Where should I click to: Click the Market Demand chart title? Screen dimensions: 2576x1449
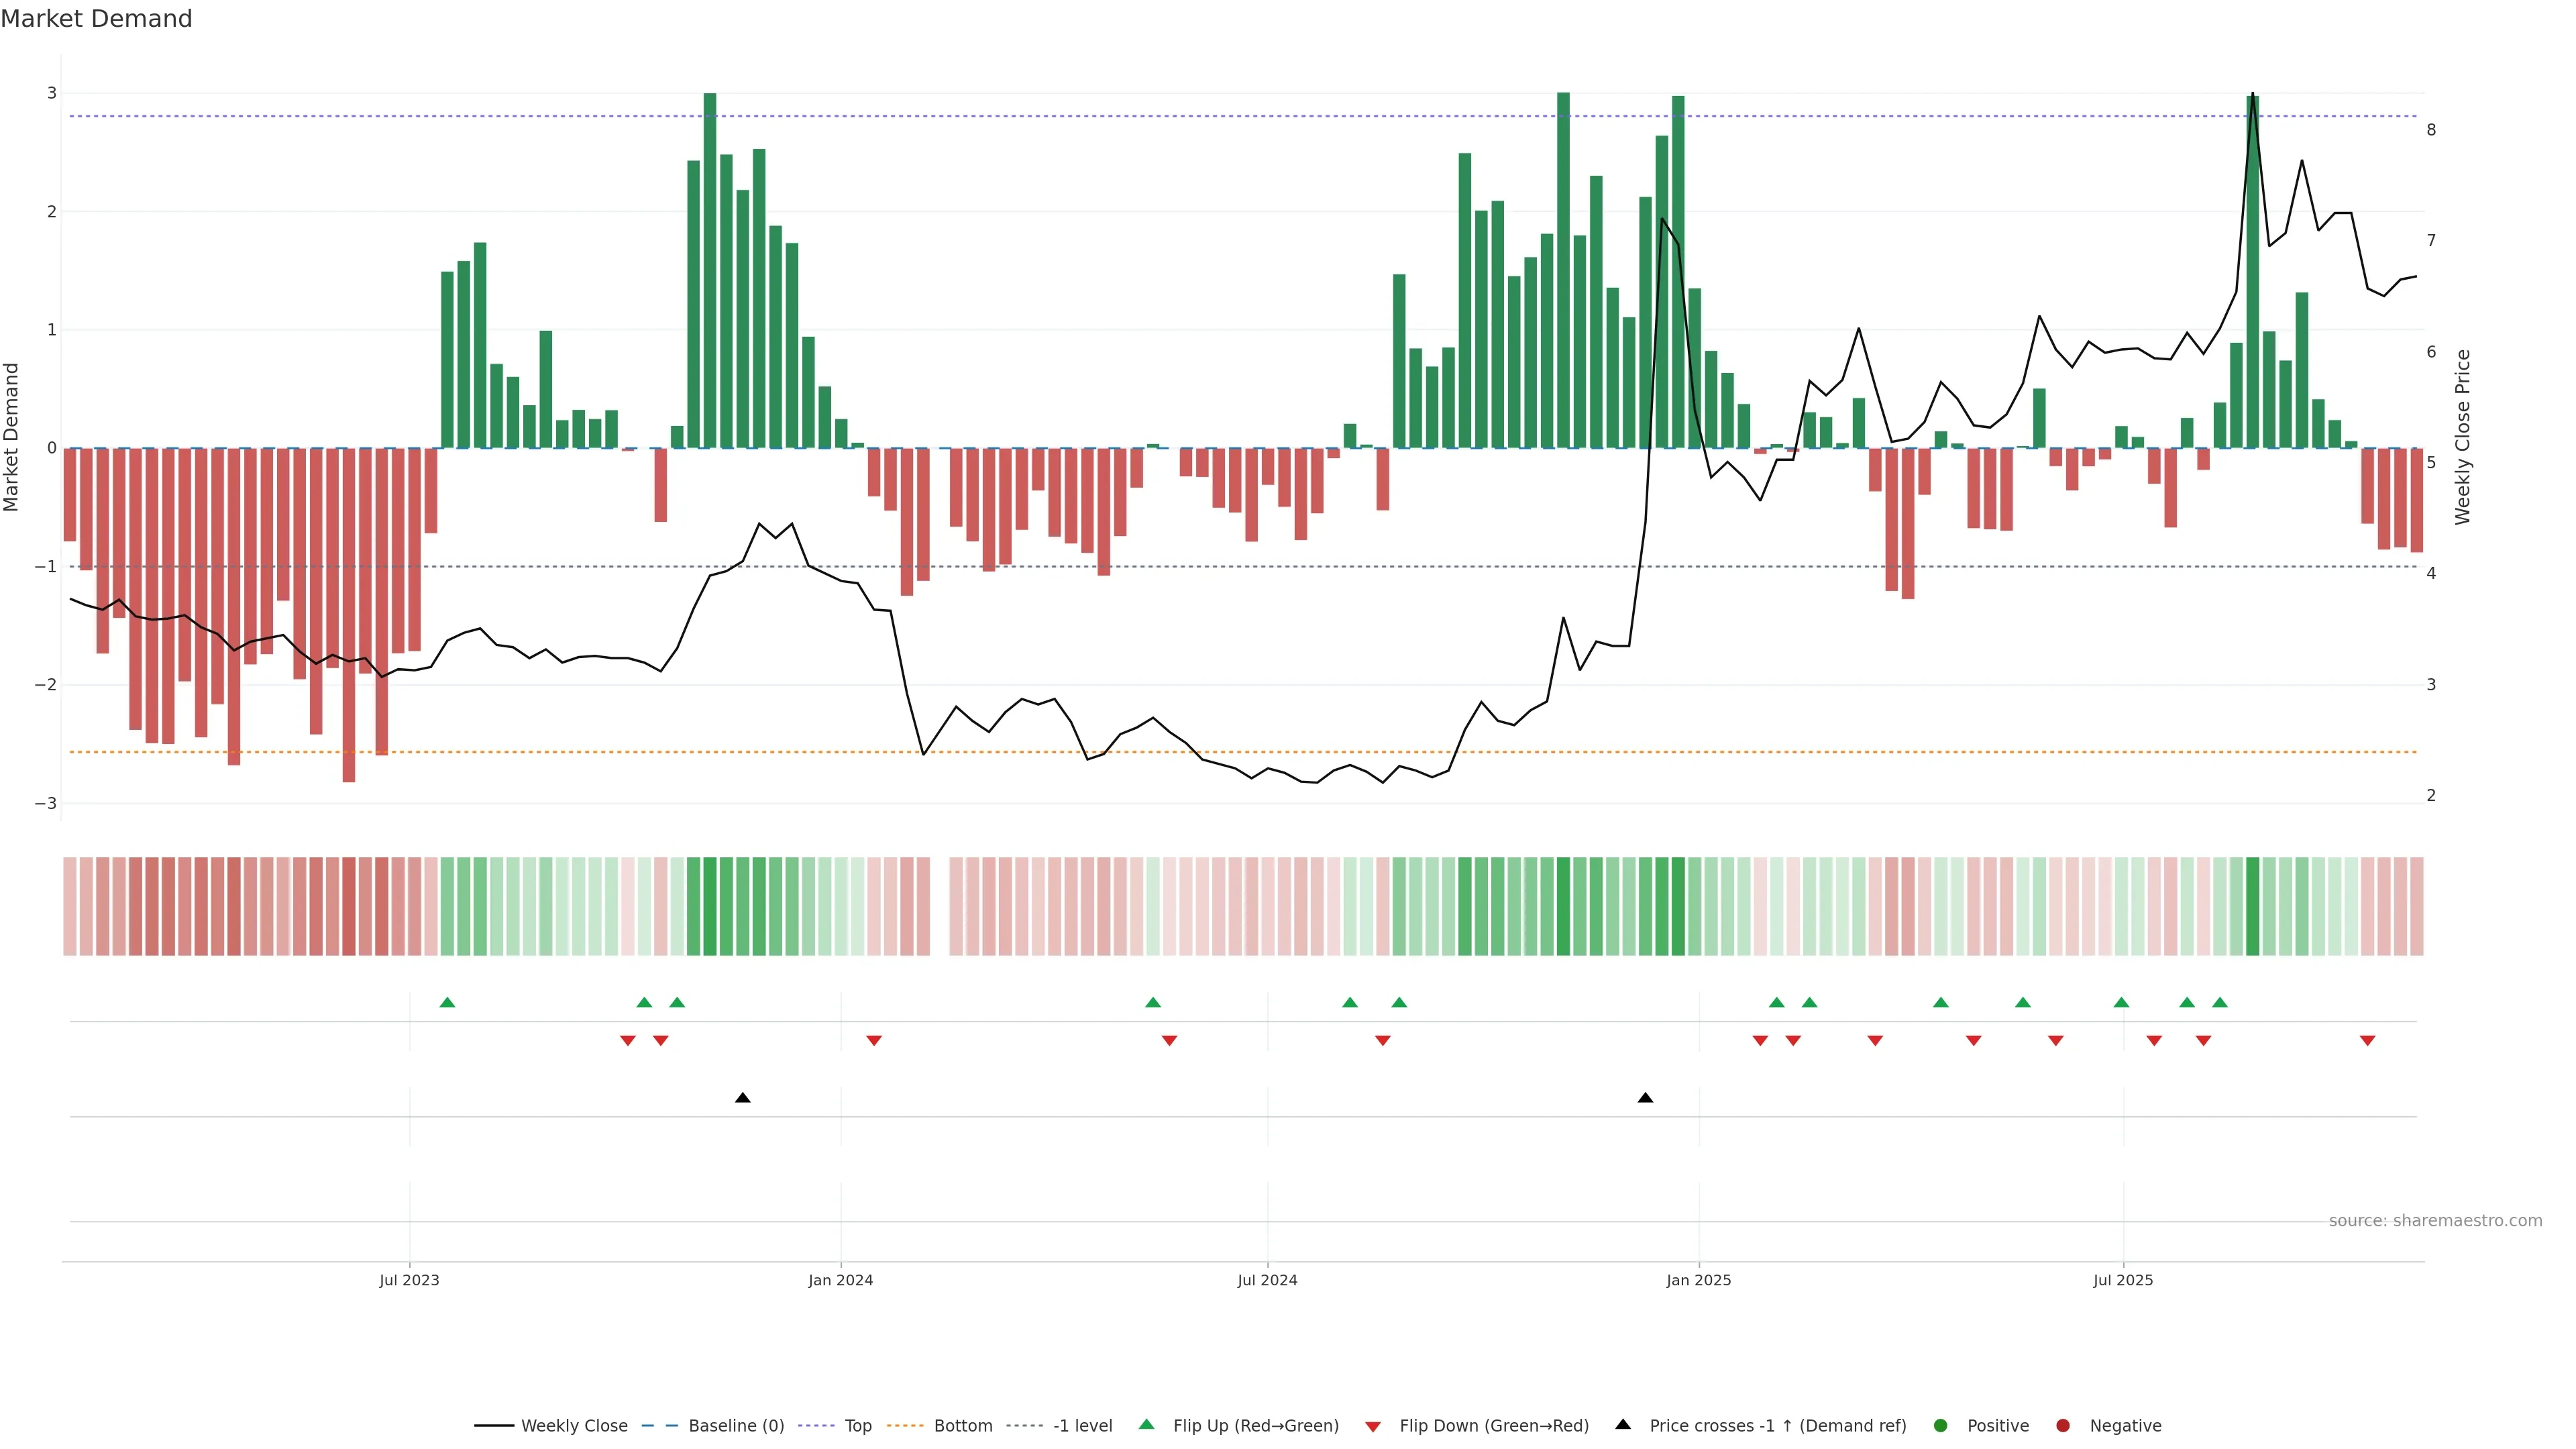pyautogui.click(x=96, y=19)
